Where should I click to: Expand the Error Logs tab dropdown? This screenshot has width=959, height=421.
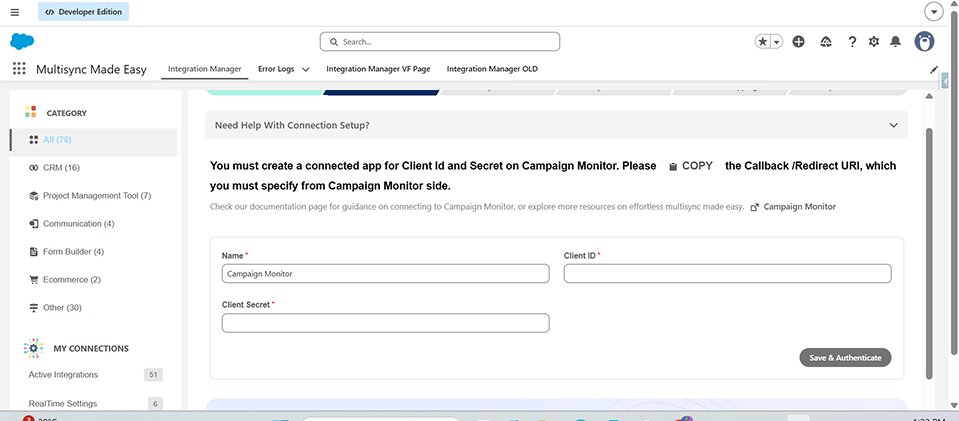pyautogui.click(x=306, y=69)
